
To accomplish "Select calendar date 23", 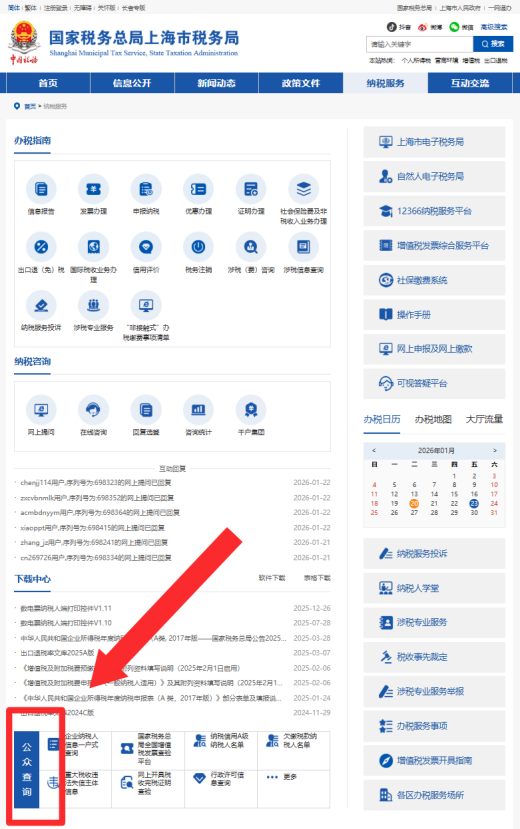I will [474, 503].
